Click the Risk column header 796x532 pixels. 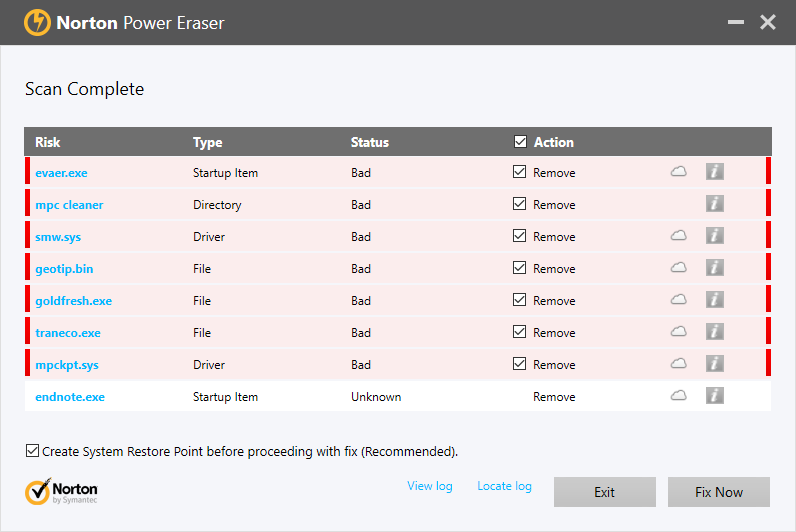(x=47, y=142)
